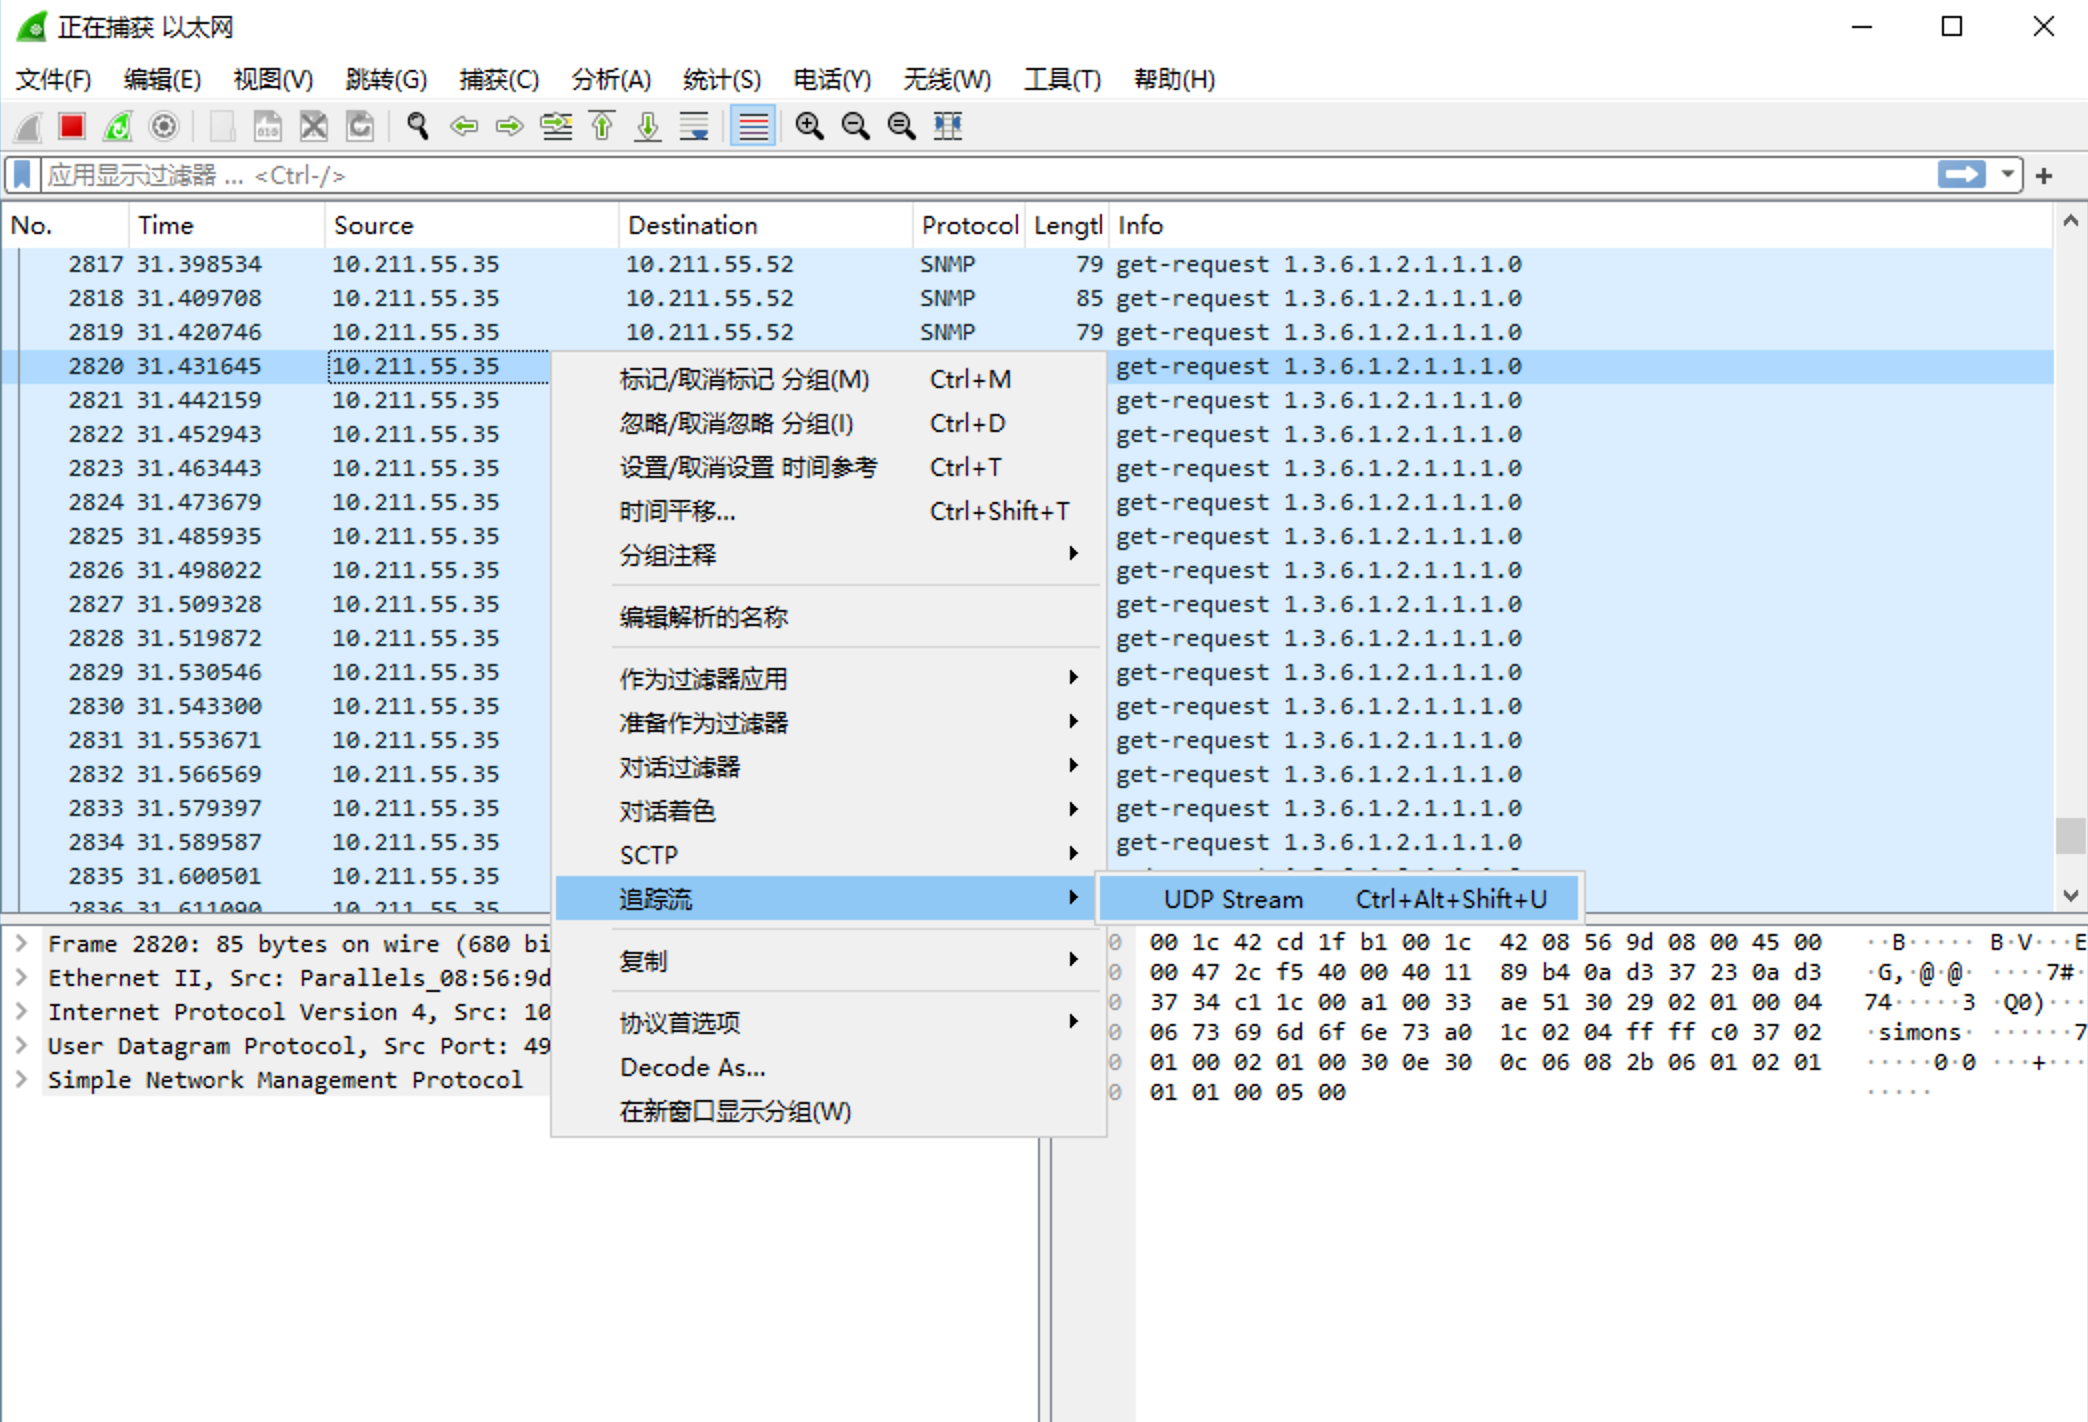Go to the last packet (down arrow icon)

pyautogui.click(x=648, y=126)
